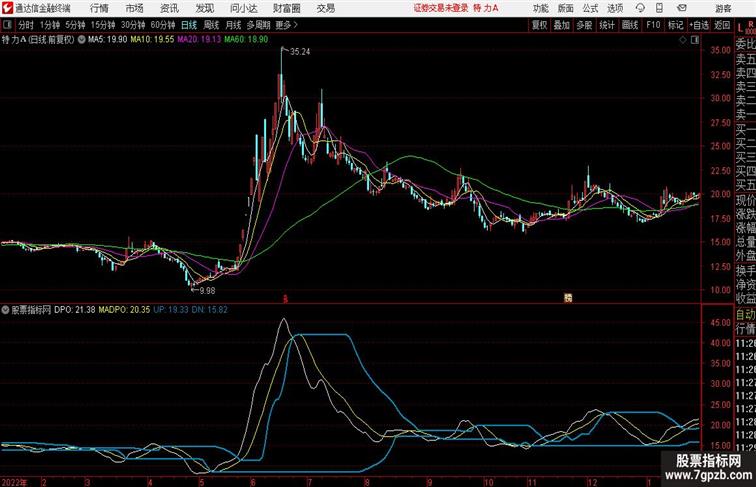Viewport: 756px width, 487px height.
Task: Open the 行情 menu
Action: click(99, 8)
